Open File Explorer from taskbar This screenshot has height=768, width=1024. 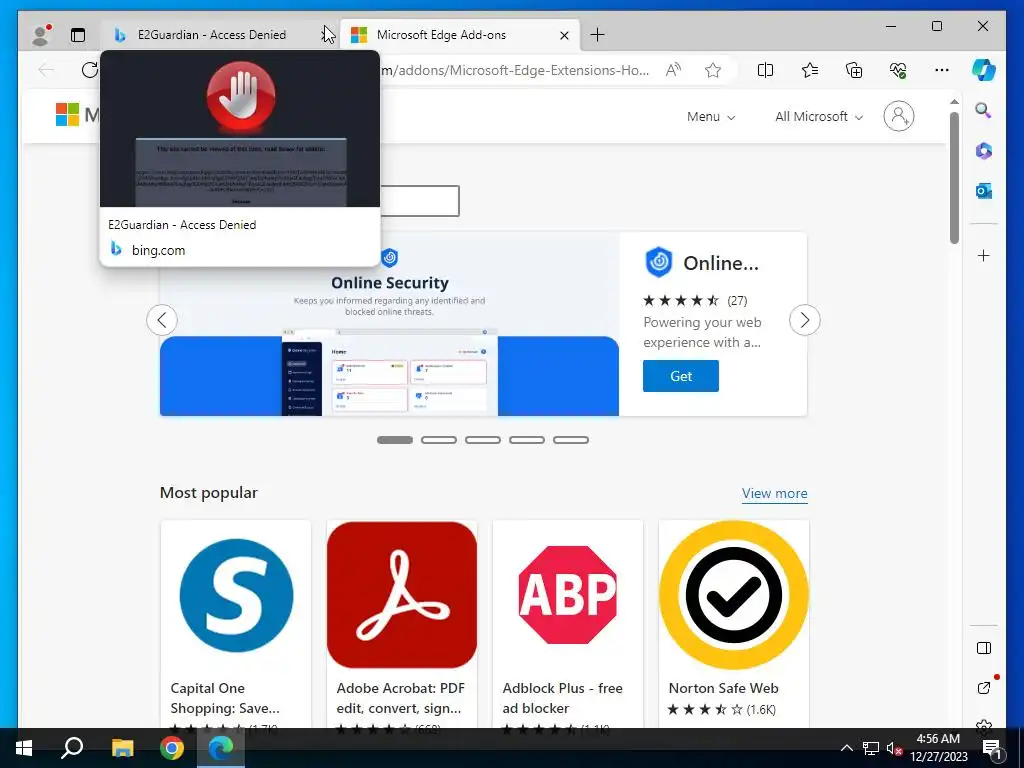click(122, 748)
